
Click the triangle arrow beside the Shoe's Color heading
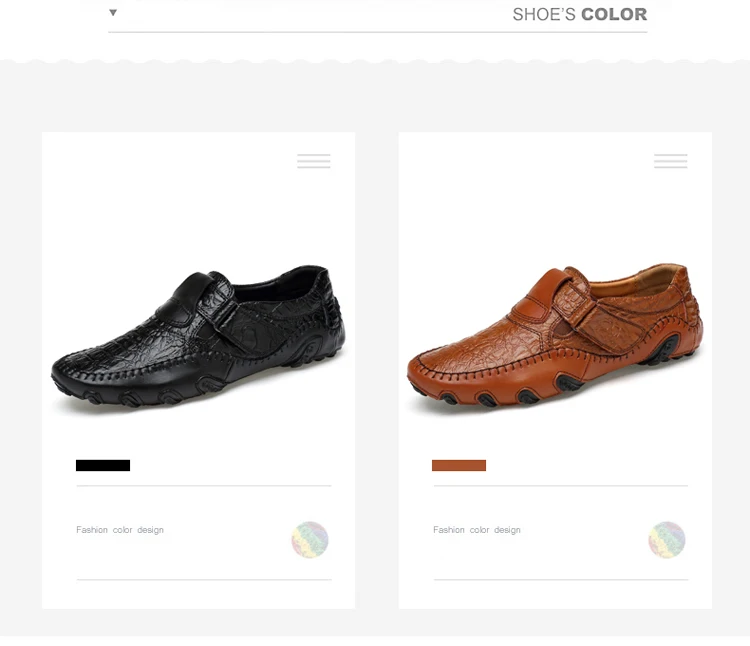(x=113, y=13)
